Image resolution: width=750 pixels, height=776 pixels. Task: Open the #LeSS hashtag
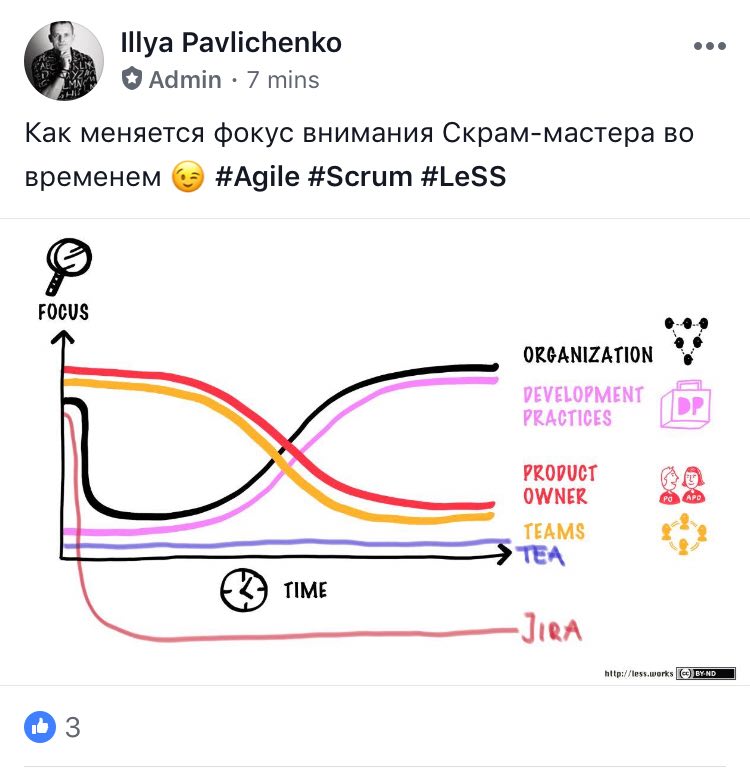click(463, 176)
